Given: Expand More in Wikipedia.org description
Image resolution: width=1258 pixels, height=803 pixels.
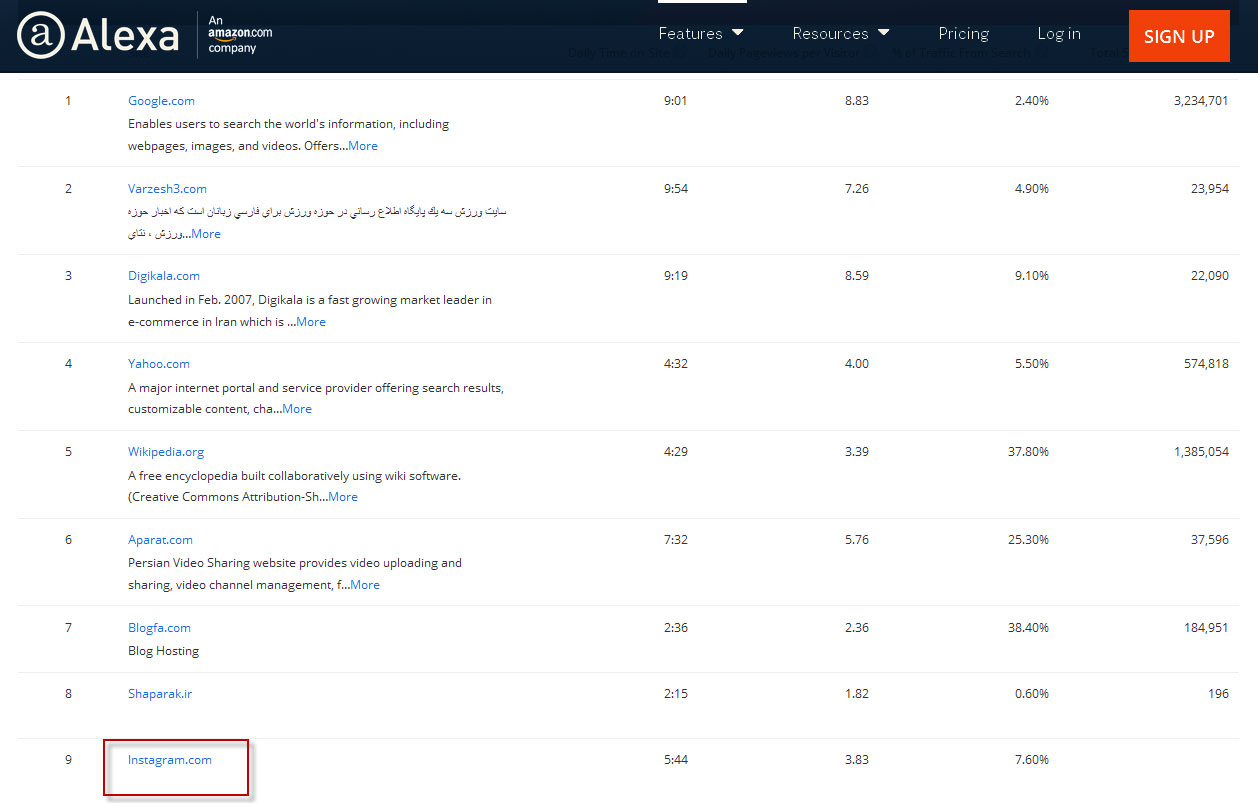Looking at the screenshot, I should [x=343, y=497].
